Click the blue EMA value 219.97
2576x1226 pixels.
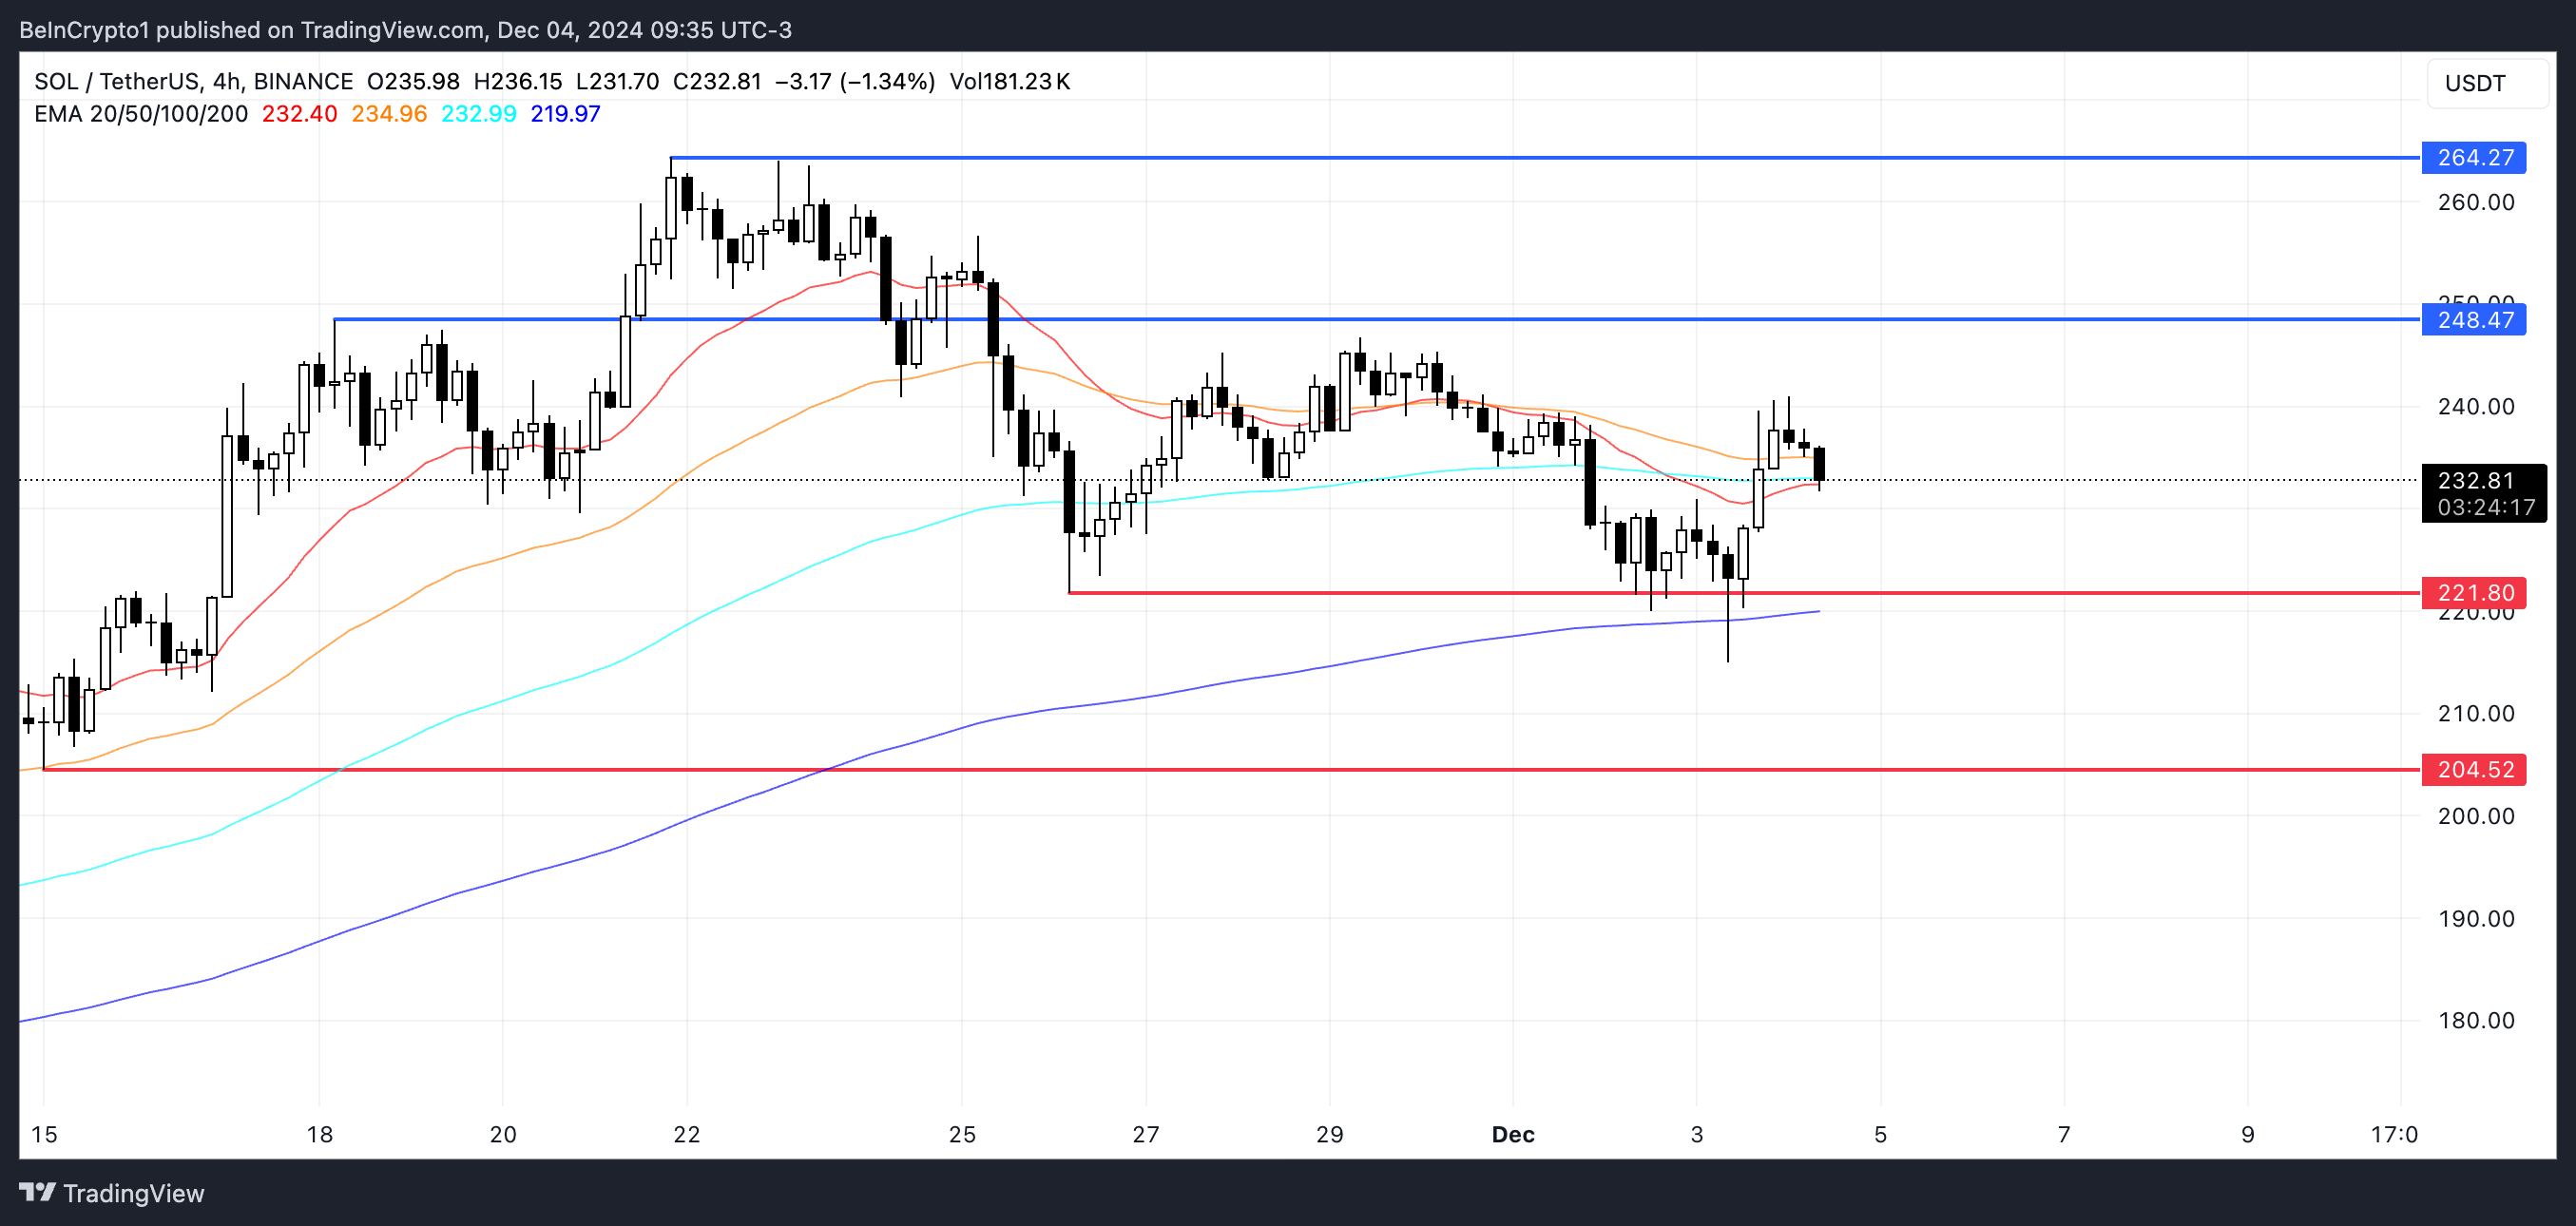pos(566,114)
